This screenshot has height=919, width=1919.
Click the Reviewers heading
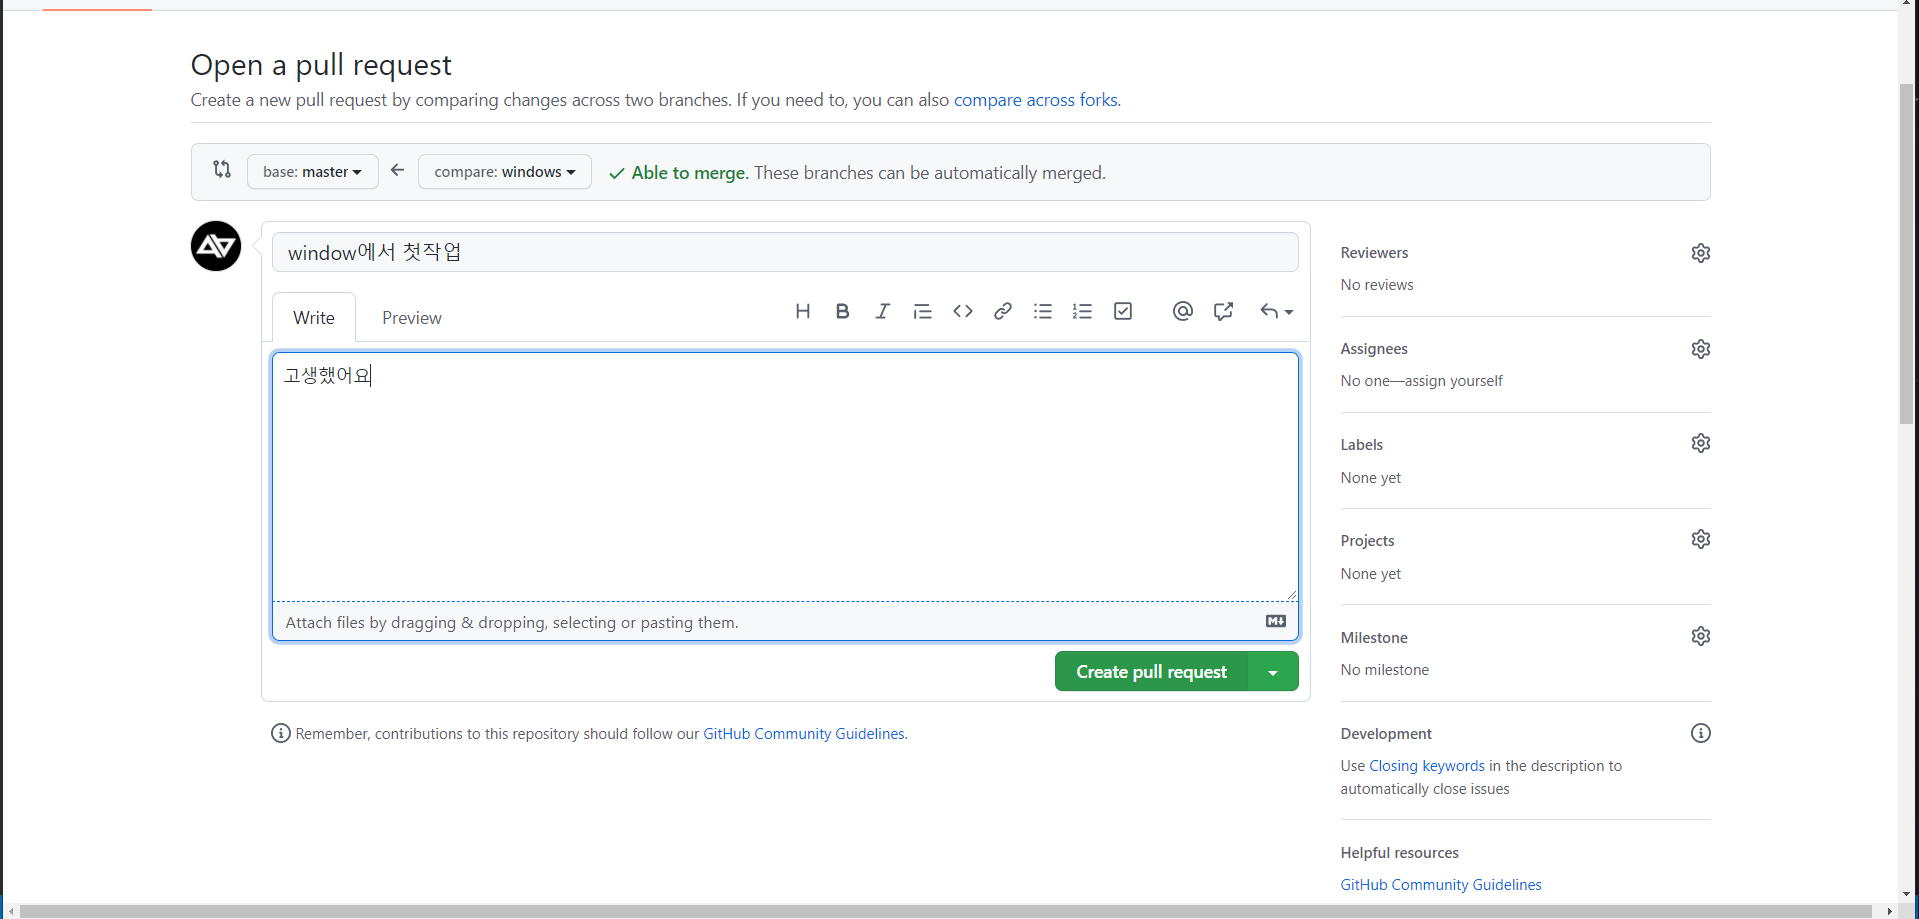[x=1374, y=253]
